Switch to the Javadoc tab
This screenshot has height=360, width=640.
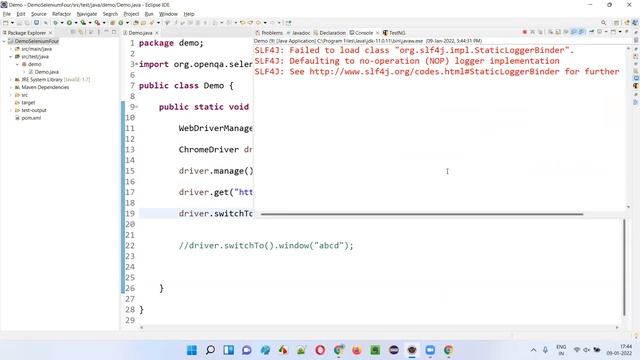[x=298, y=33]
